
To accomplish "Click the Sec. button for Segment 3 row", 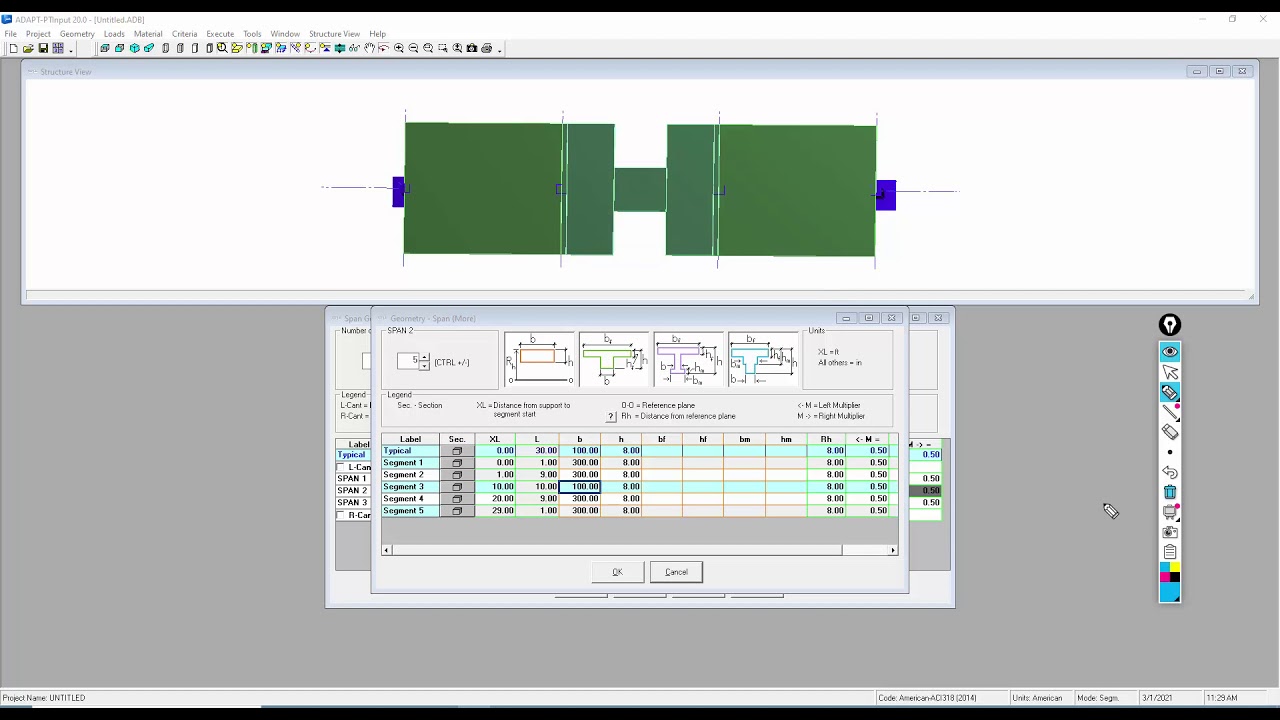I will [x=457, y=487].
